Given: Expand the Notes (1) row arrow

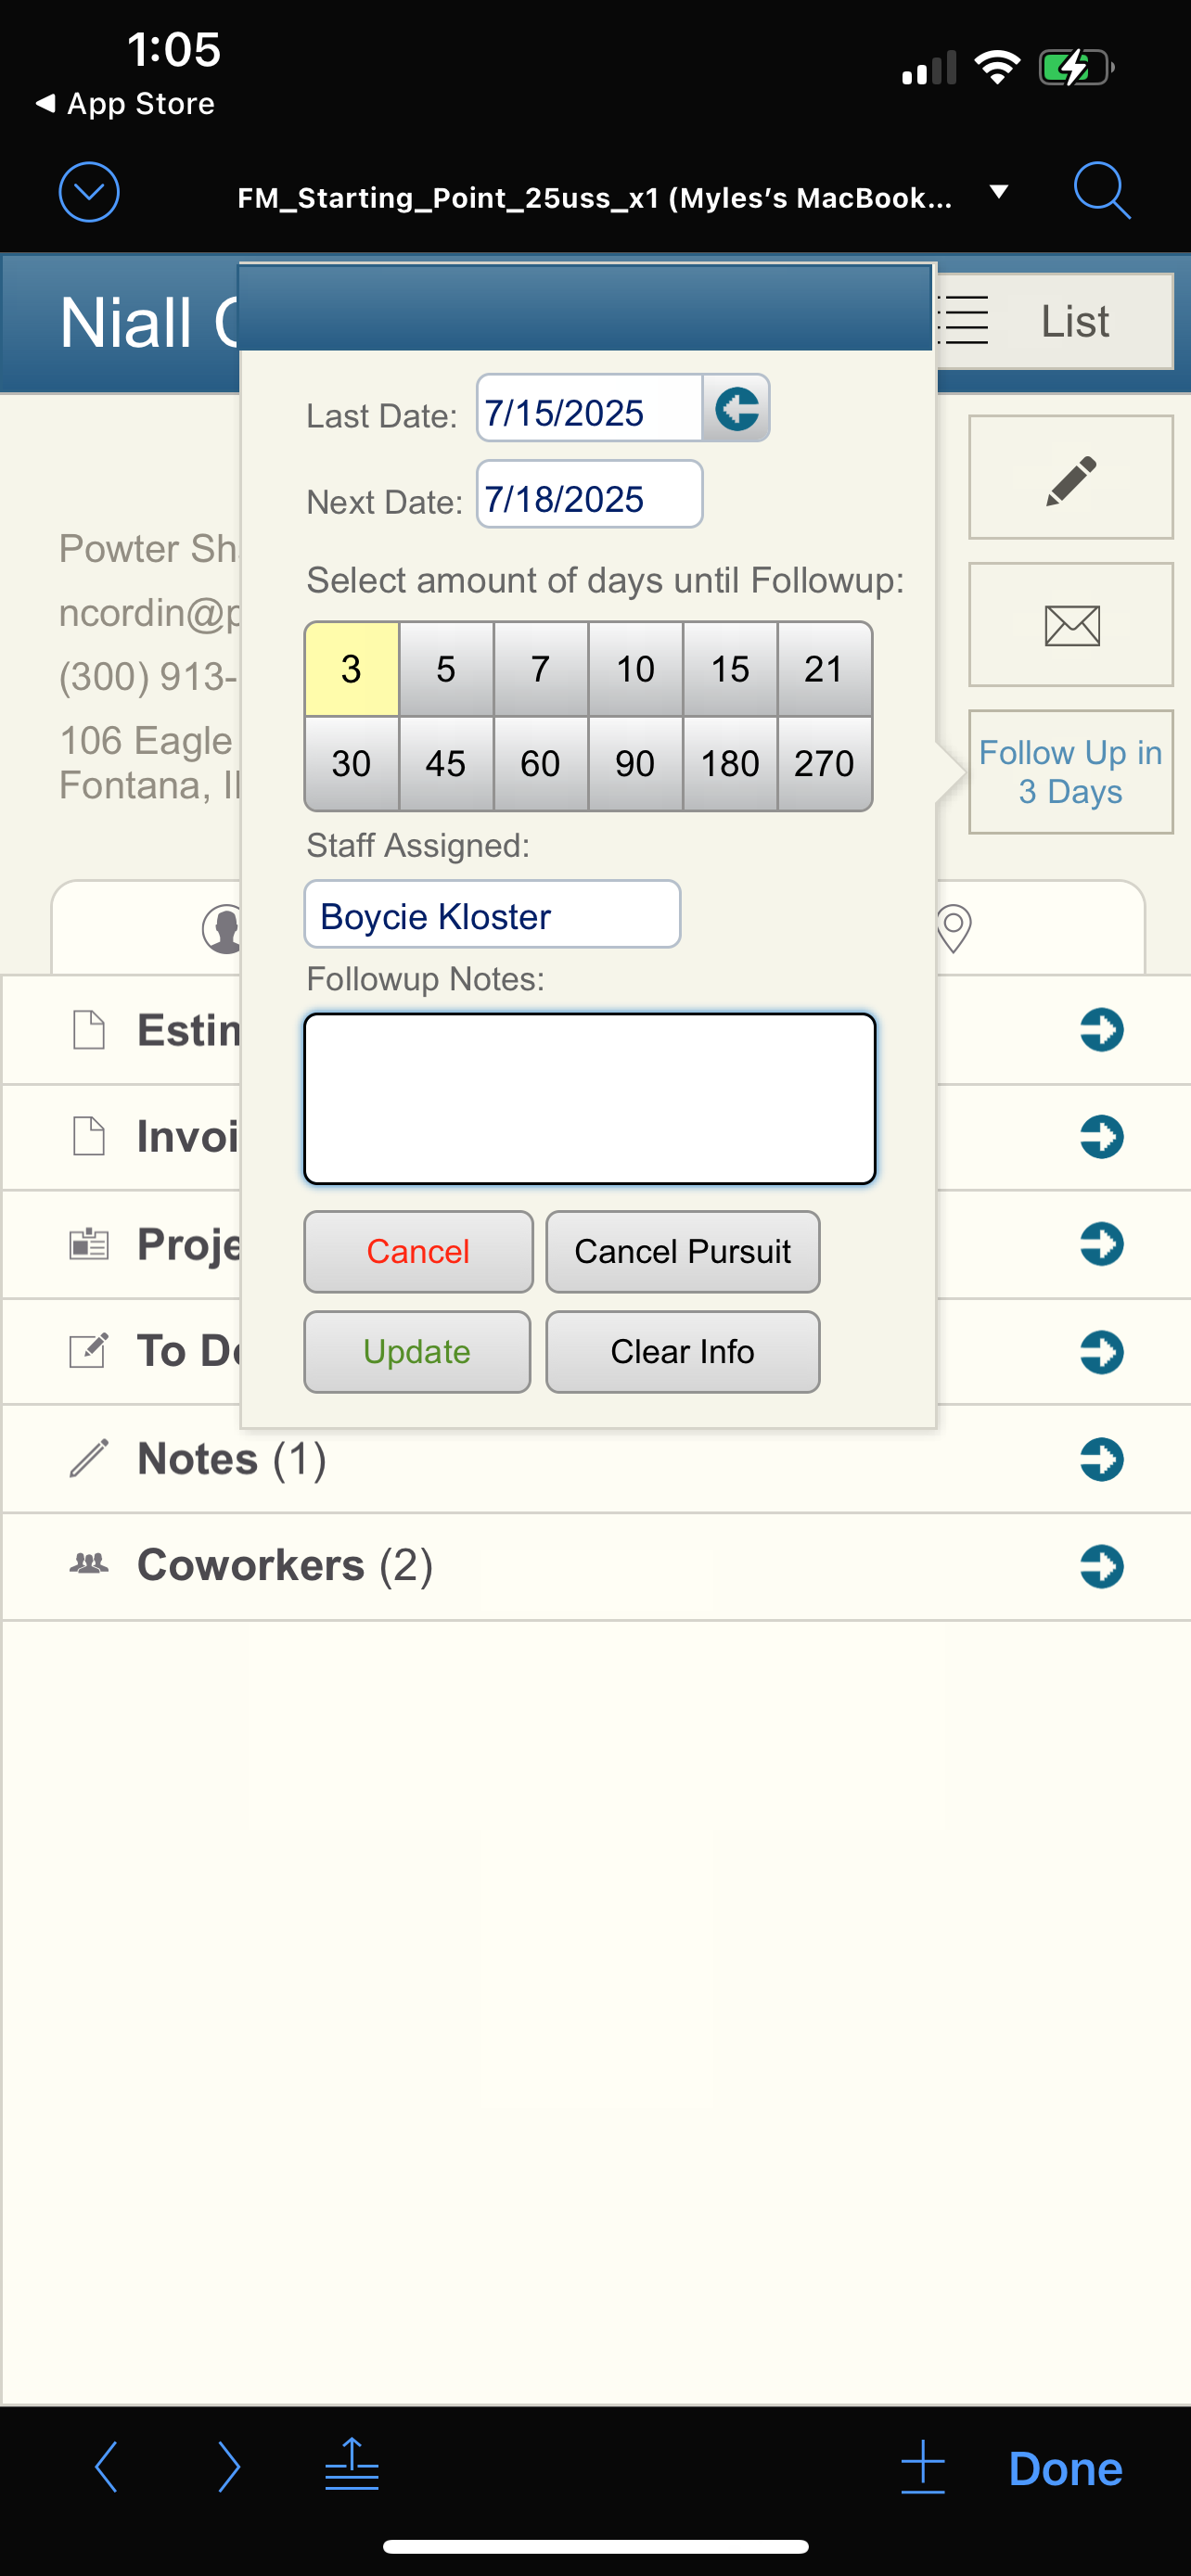Looking at the screenshot, I should pos(1101,1459).
